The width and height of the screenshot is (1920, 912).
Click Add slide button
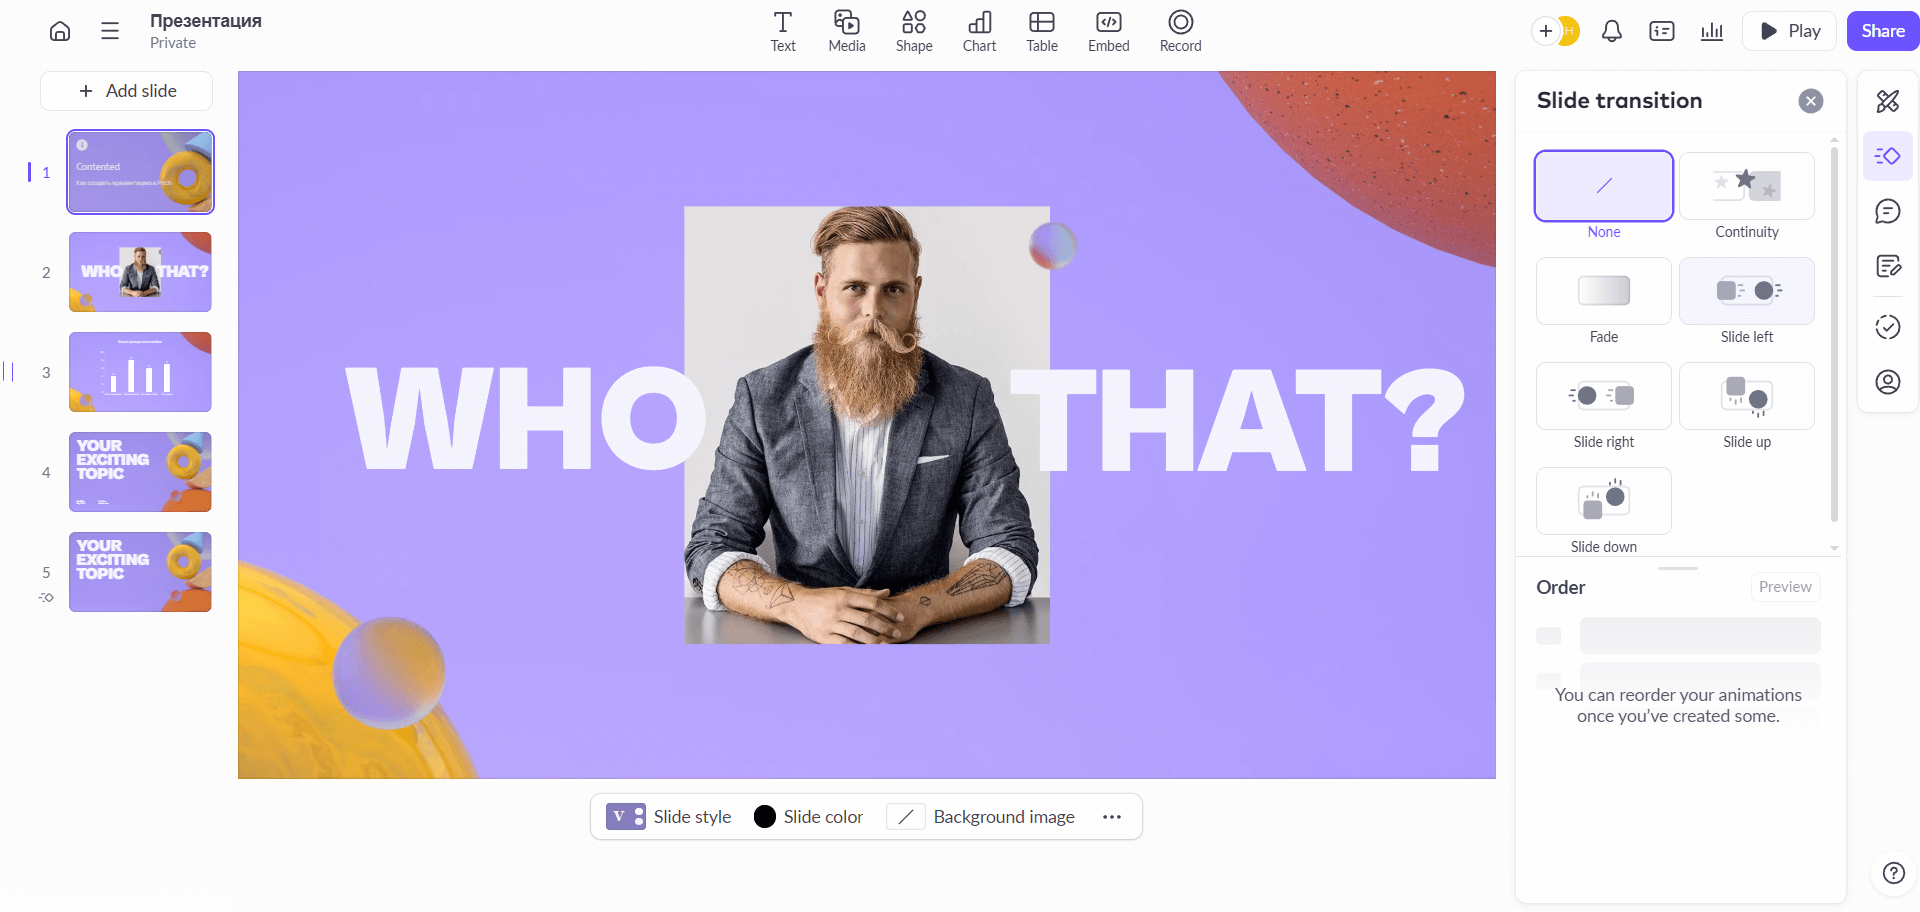tap(126, 91)
